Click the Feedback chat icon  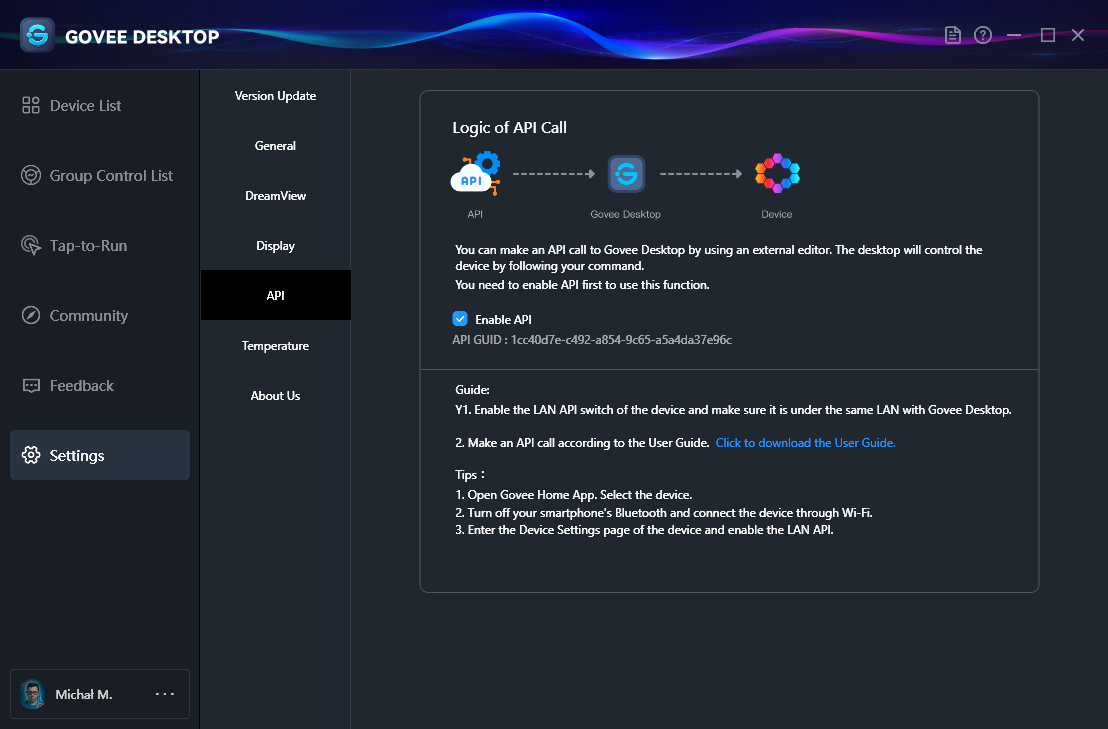click(x=31, y=386)
